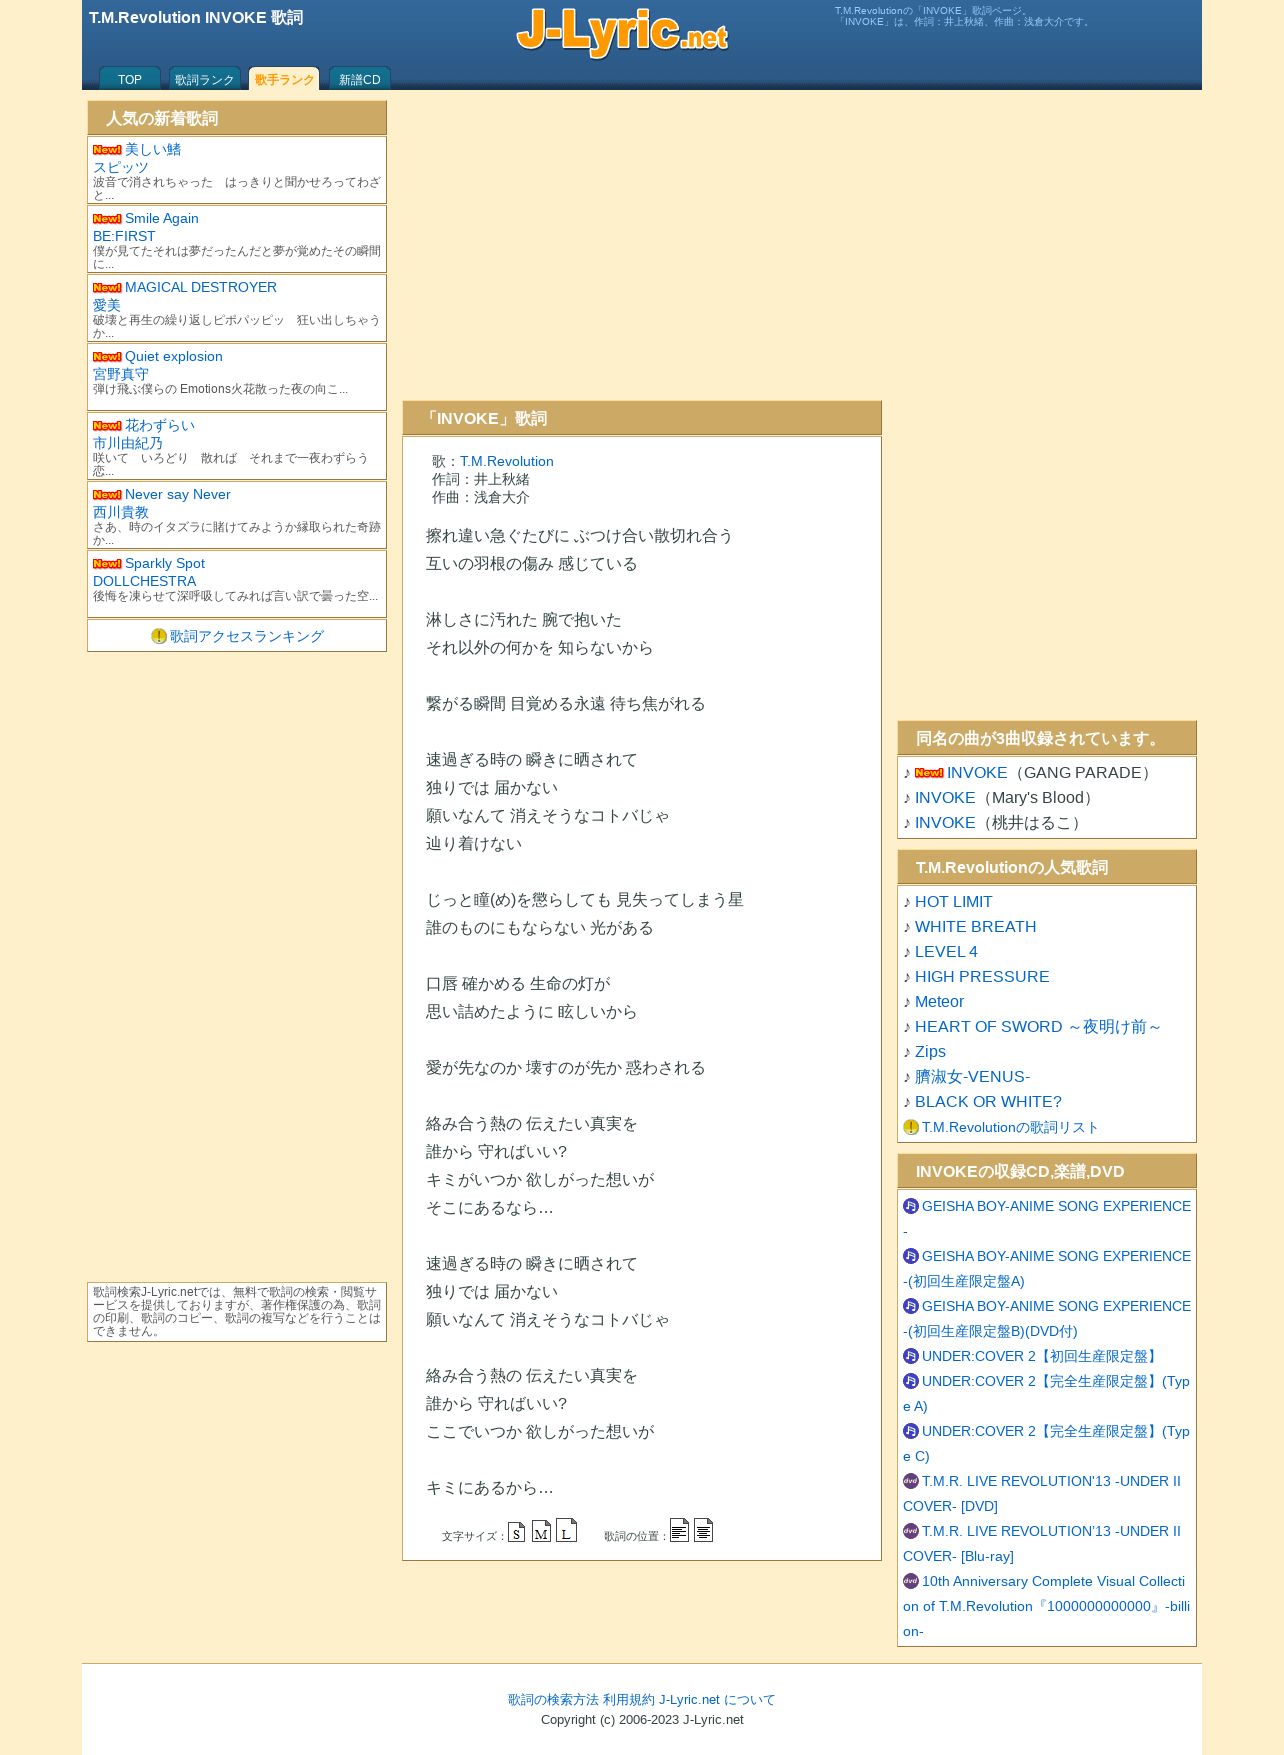Click warning icon beside 歌詞アクセスランキング
The image size is (1284, 1755).
click(x=159, y=636)
